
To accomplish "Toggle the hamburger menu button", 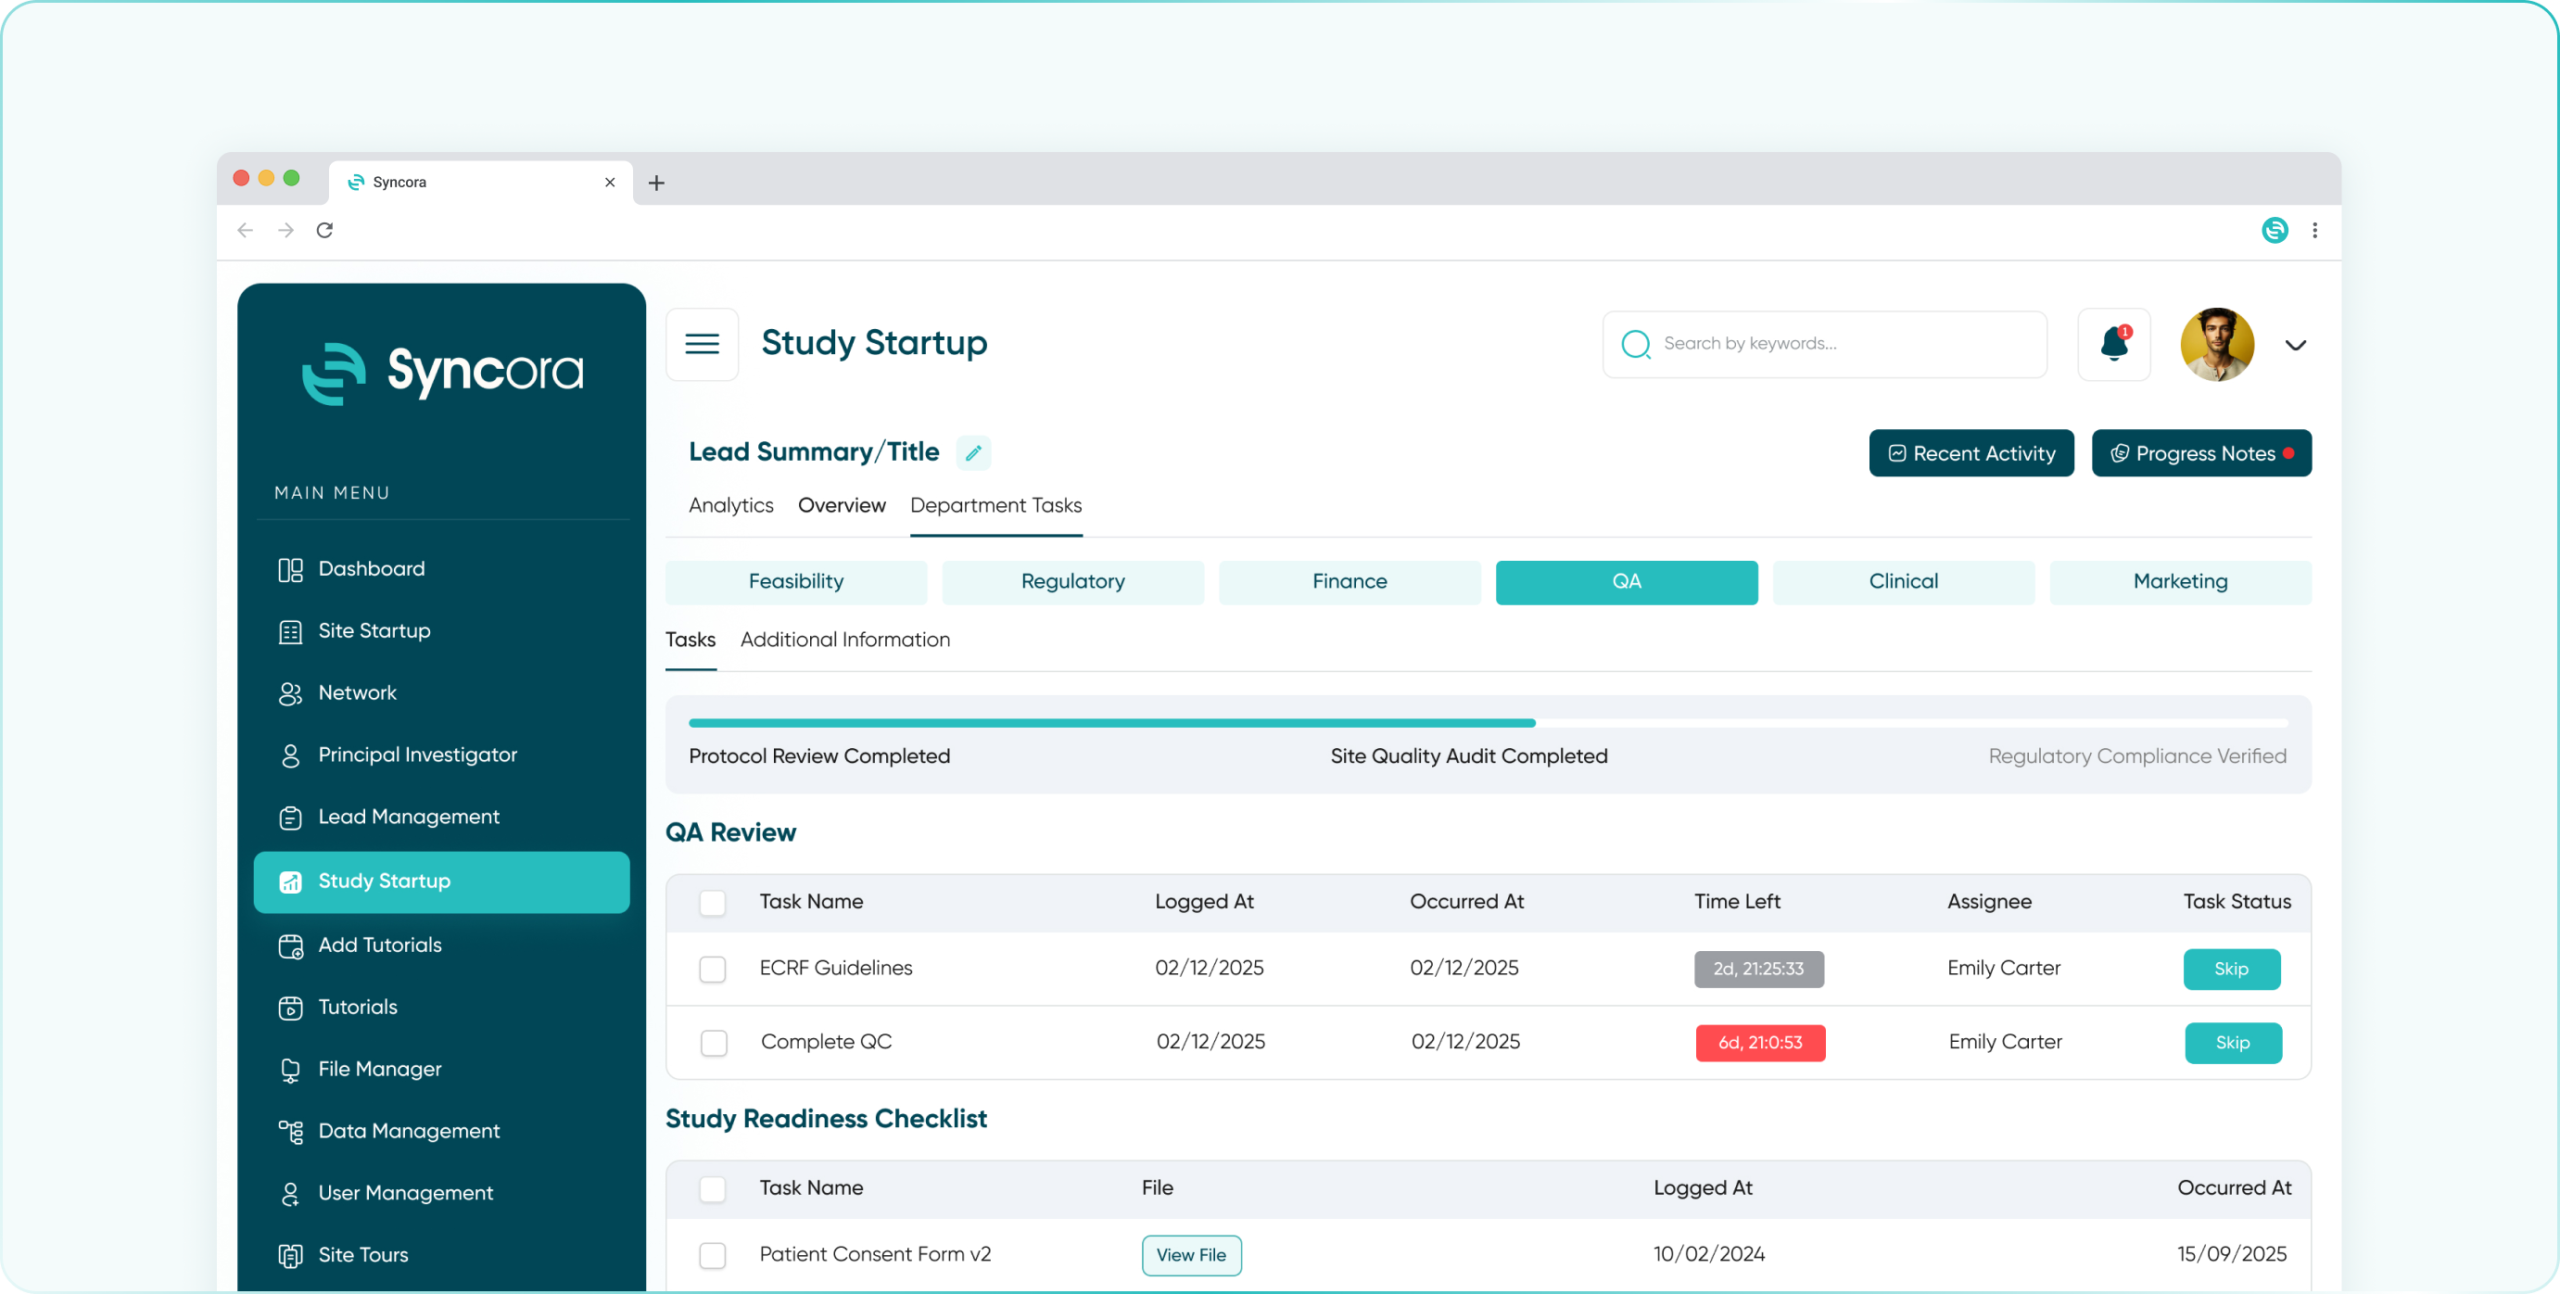I will coord(702,344).
